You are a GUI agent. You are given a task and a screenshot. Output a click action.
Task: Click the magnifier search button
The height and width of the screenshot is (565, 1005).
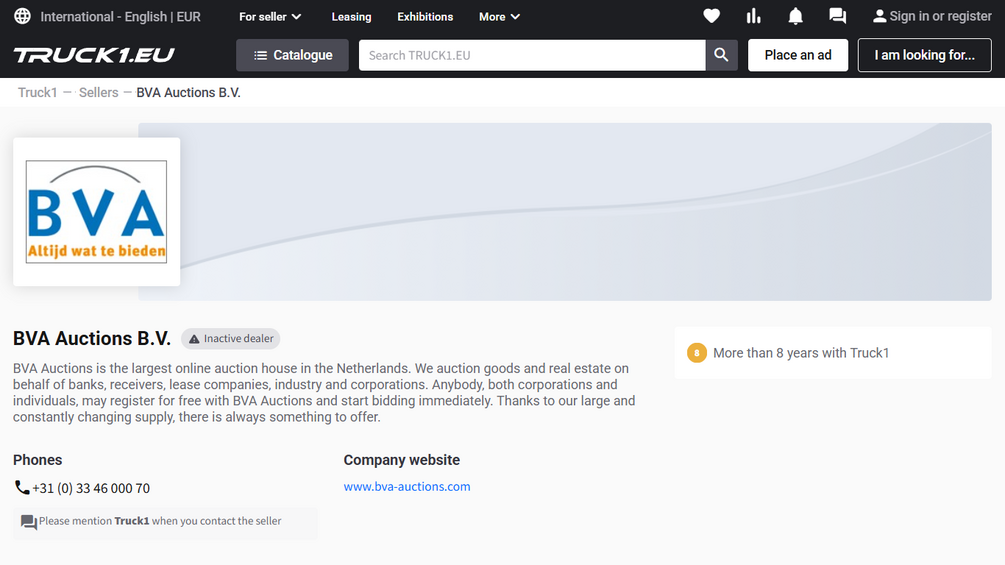722,55
